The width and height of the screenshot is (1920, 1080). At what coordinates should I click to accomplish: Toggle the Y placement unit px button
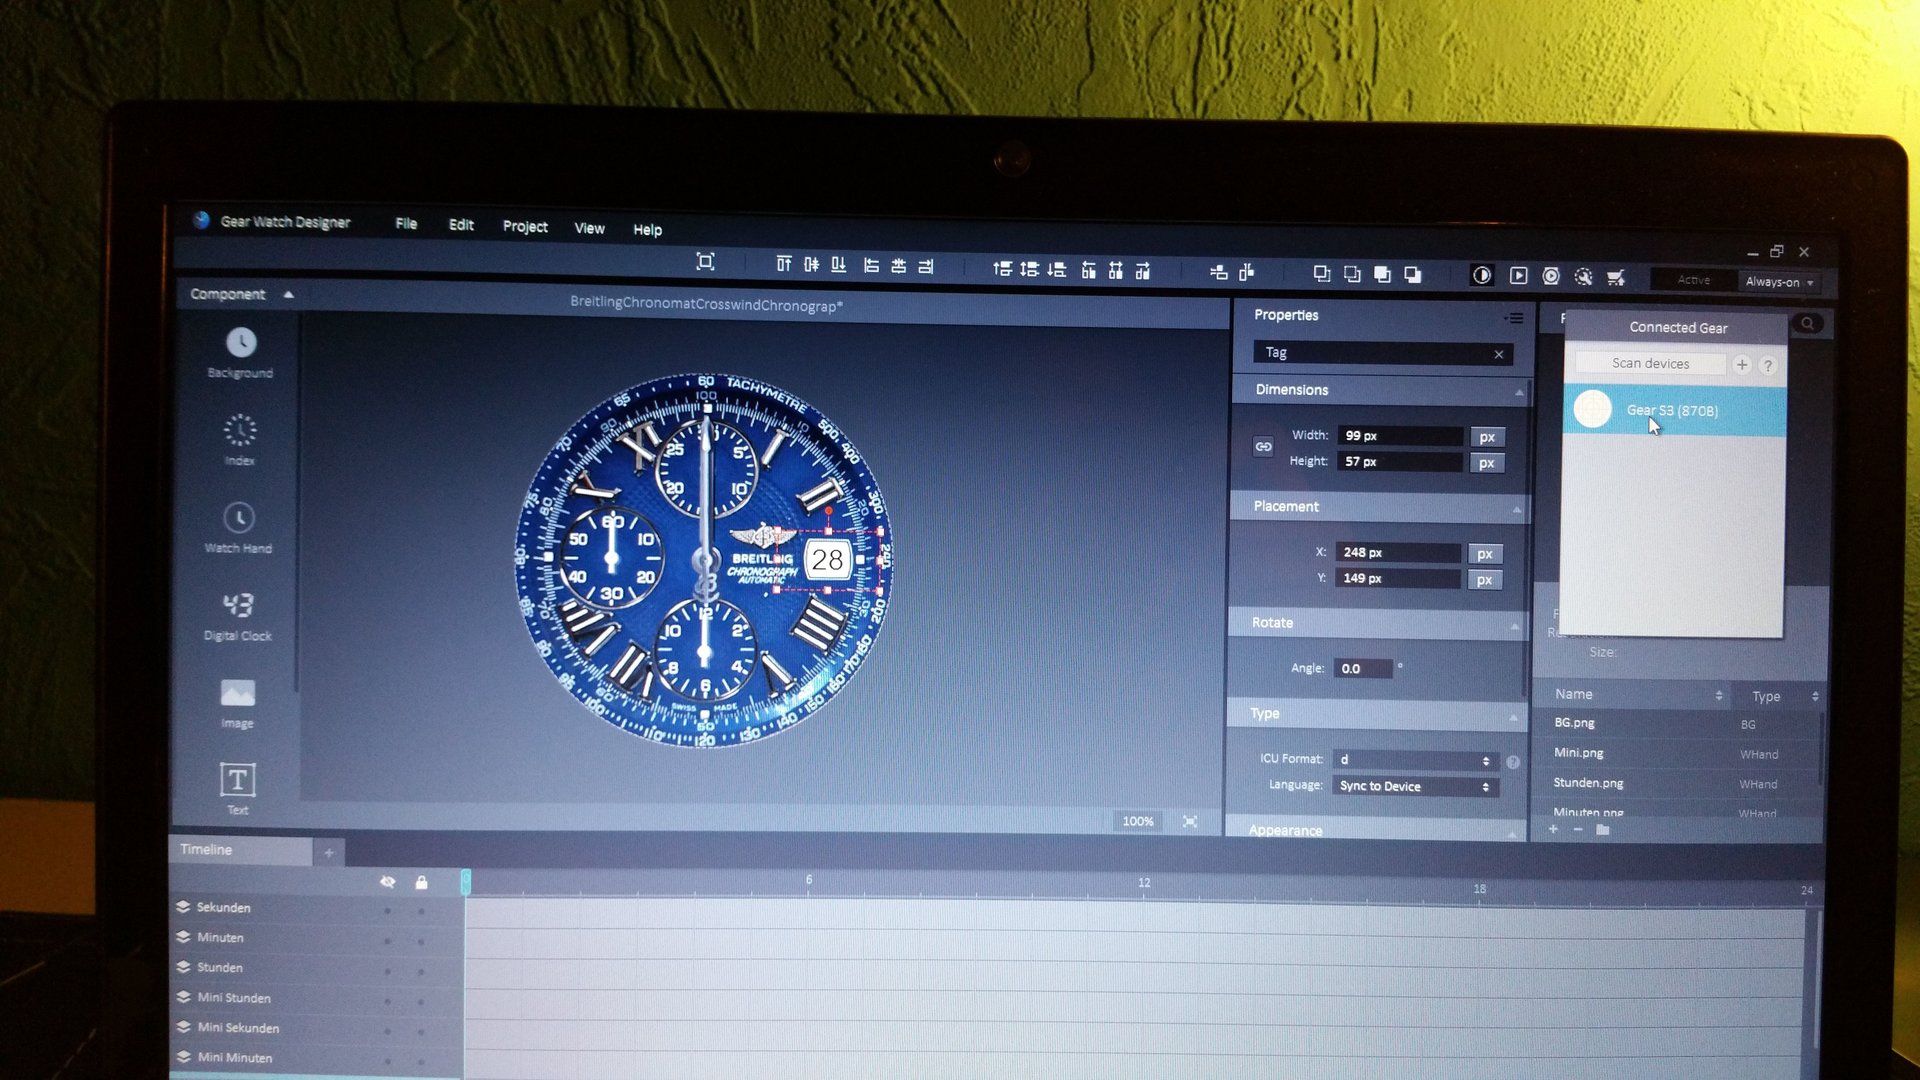[x=1484, y=580]
